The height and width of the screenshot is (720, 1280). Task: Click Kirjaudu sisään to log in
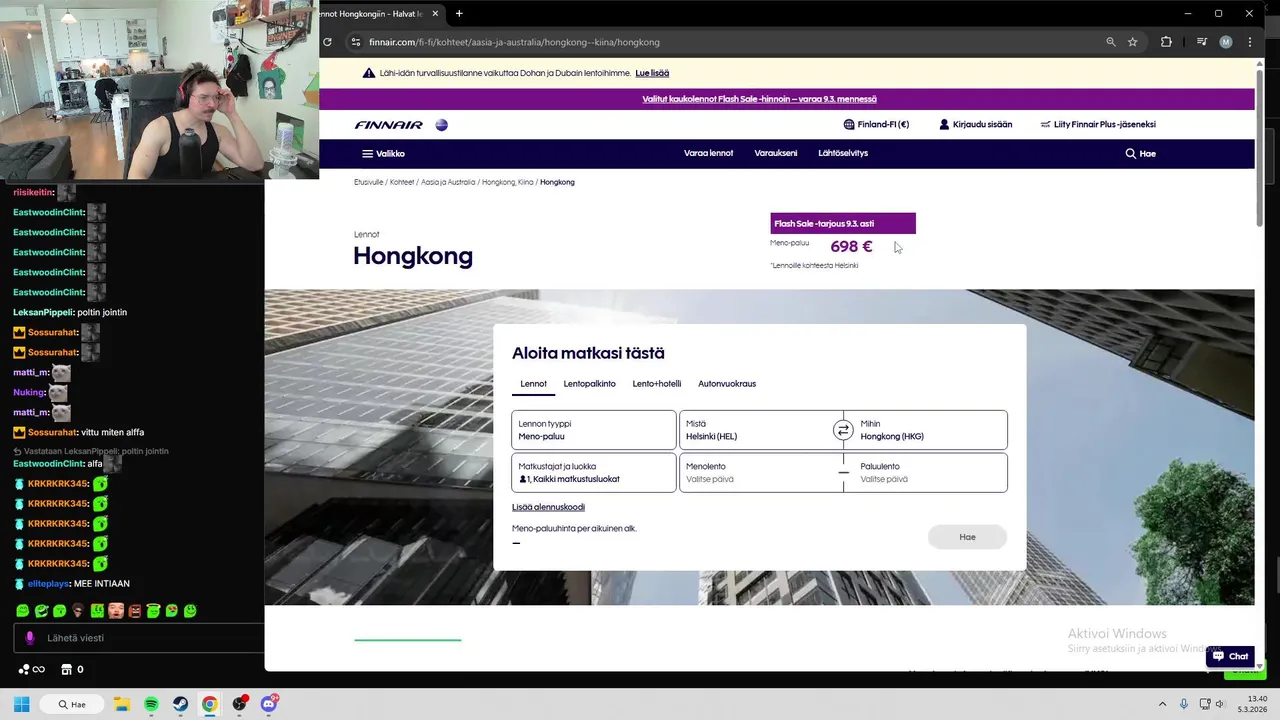pyautogui.click(x=975, y=125)
